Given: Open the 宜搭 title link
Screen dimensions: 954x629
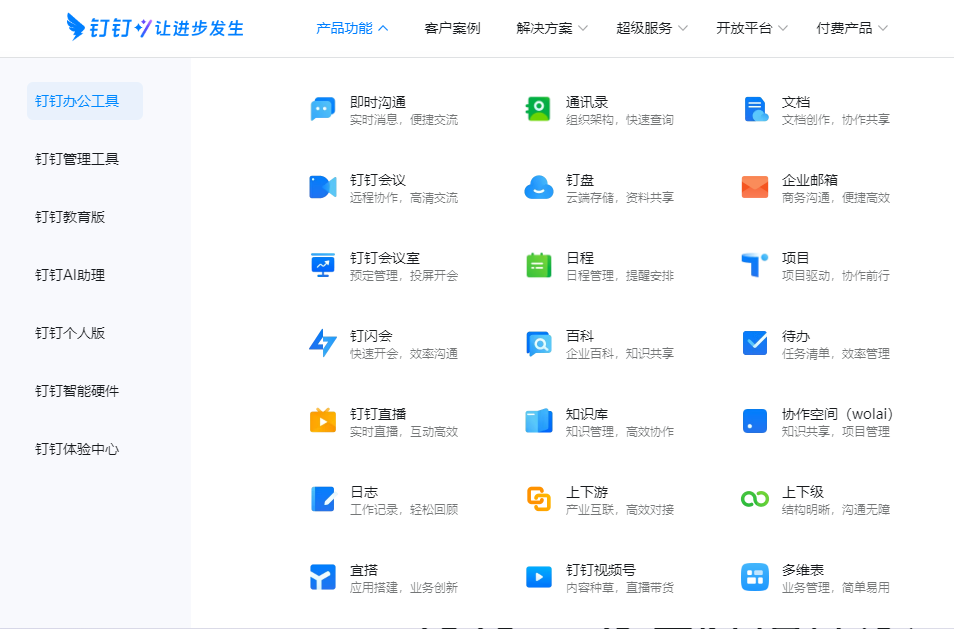Looking at the screenshot, I should point(364,570).
